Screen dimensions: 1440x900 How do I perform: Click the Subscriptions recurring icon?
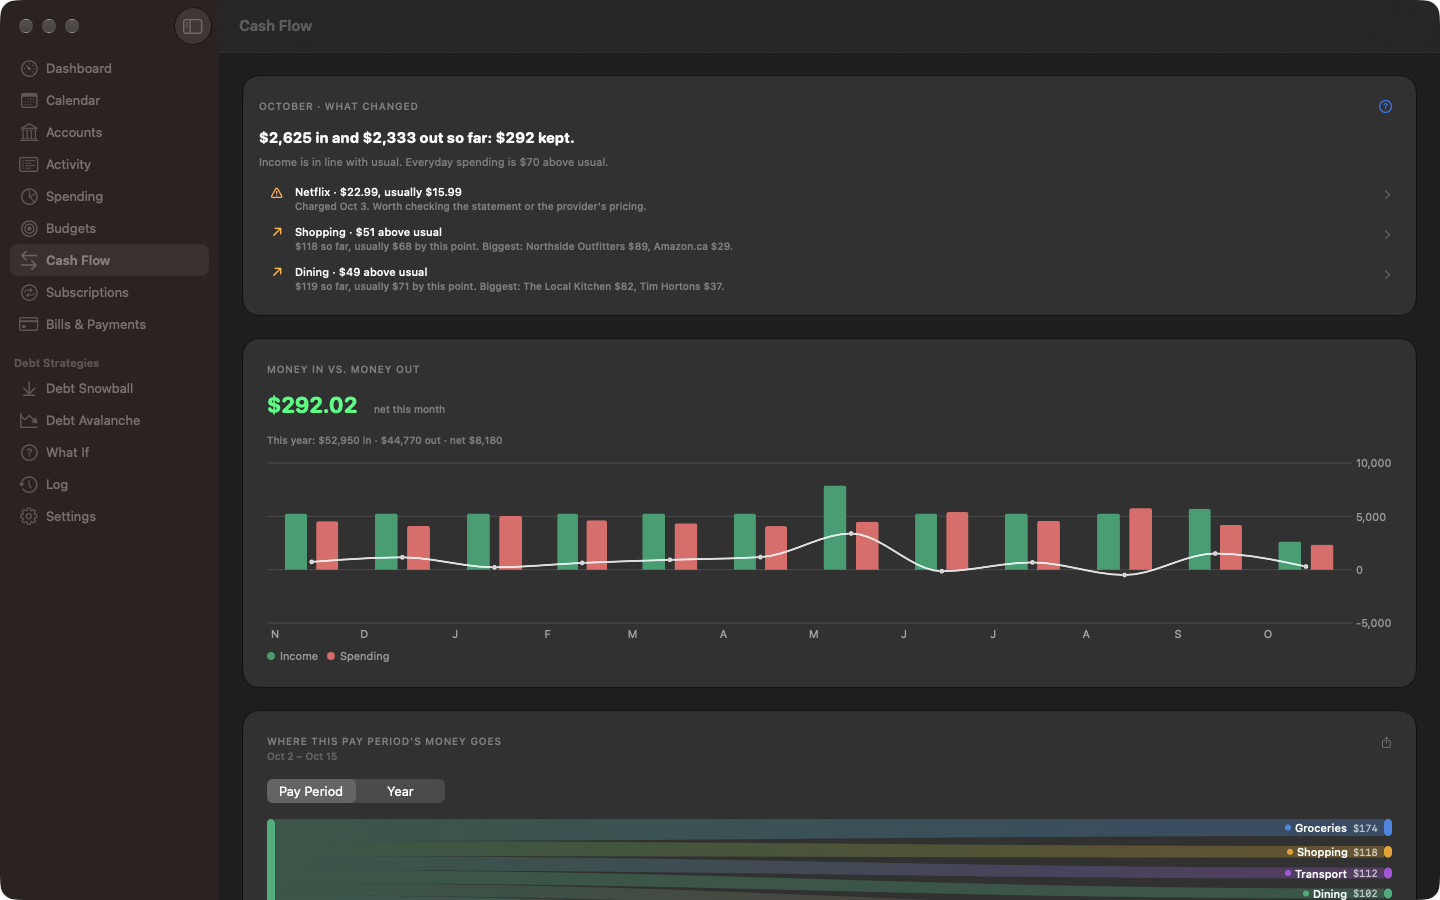(29, 292)
